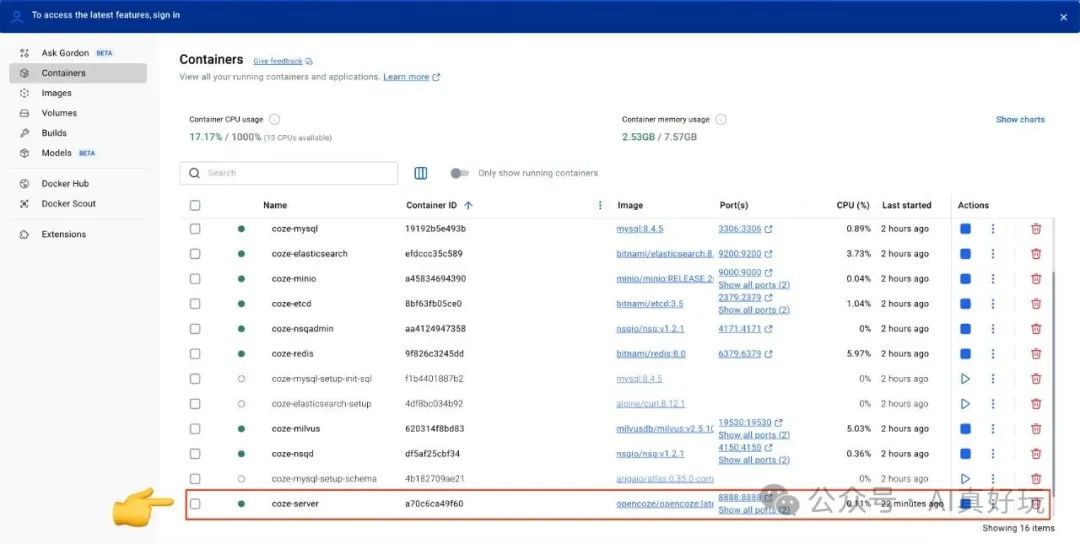This screenshot has height=544, width=1080.
Task: Select coze-server row checkbox
Action: [195, 504]
